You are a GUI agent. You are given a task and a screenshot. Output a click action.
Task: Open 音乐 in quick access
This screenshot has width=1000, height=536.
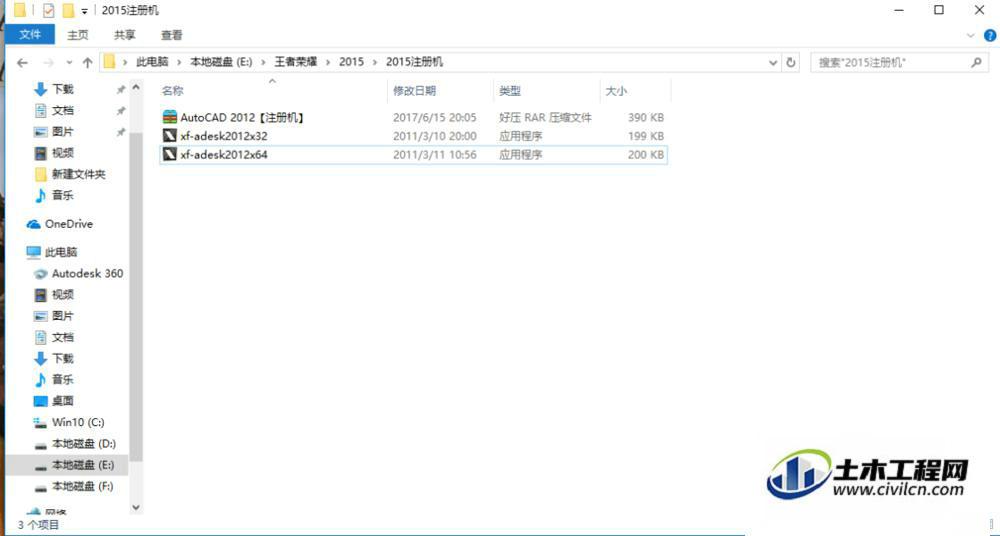(62, 195)
